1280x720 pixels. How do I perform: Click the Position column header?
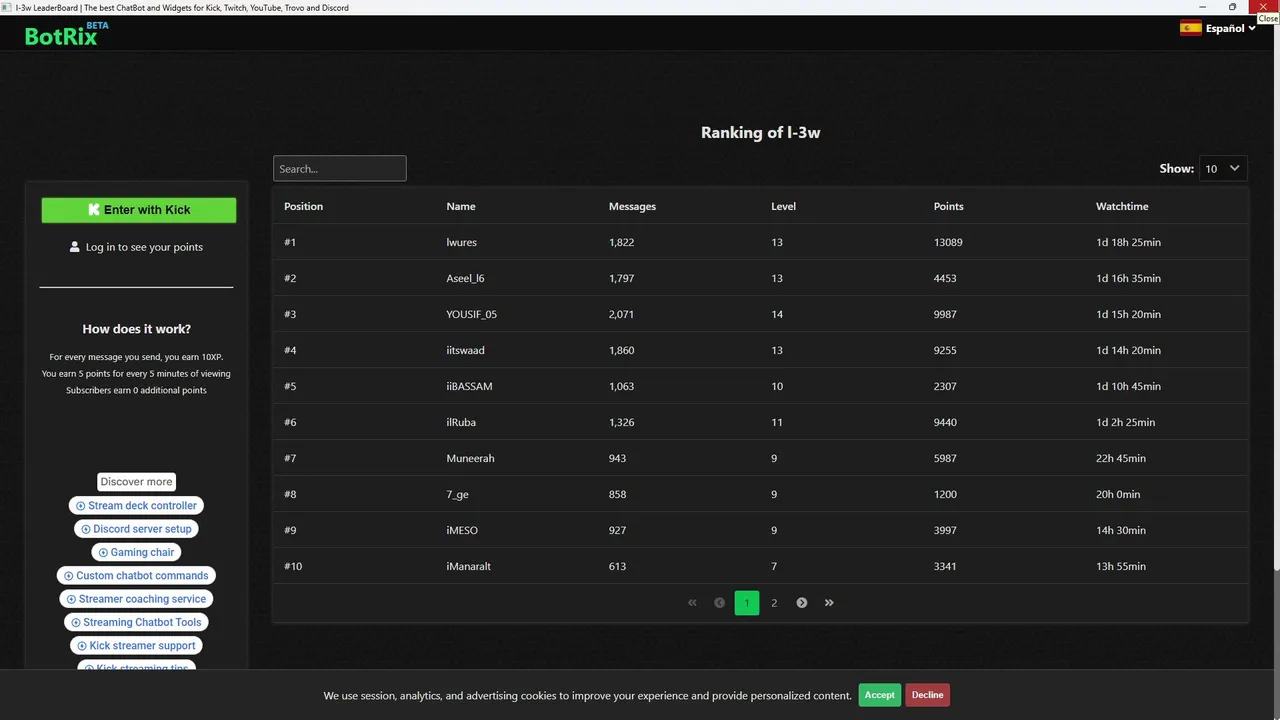303,206
